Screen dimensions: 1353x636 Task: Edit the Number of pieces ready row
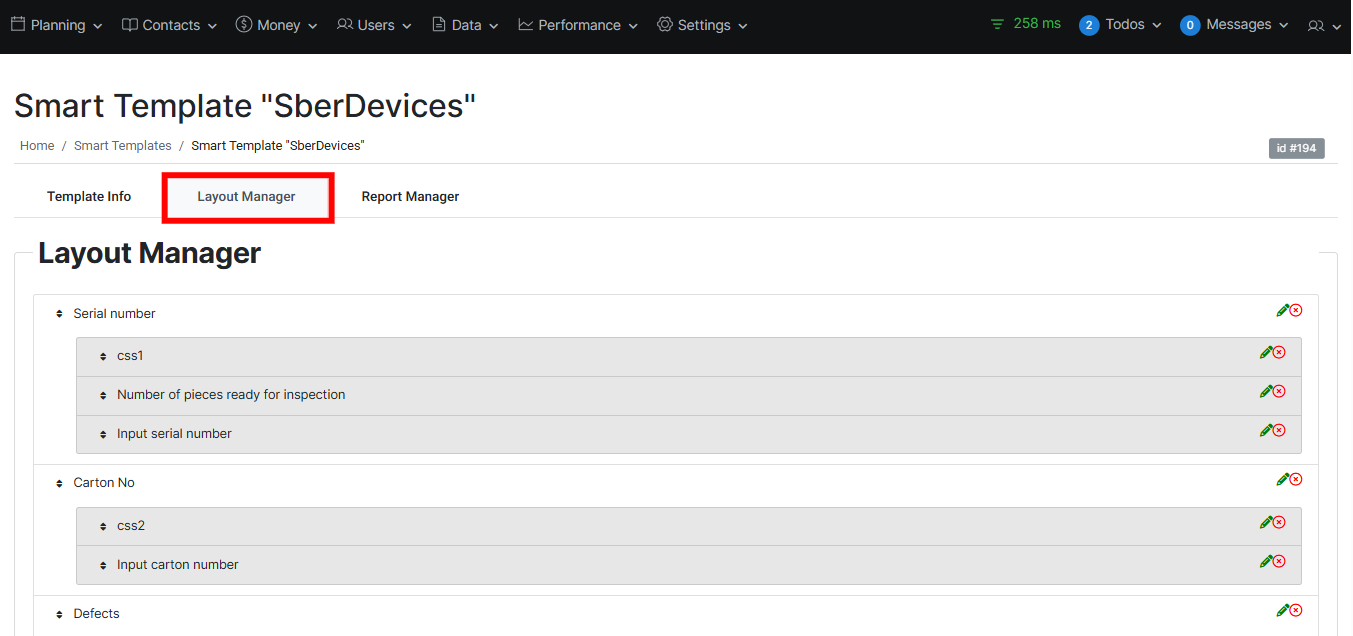click(1265, 392)
